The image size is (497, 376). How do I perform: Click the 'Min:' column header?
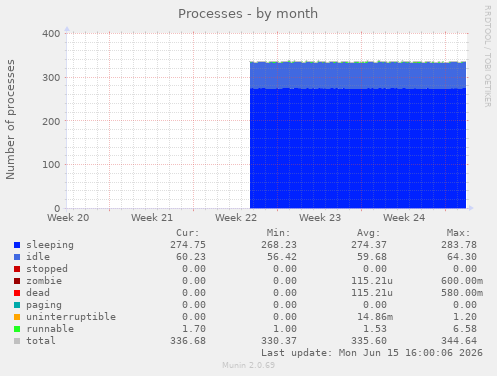278,233
